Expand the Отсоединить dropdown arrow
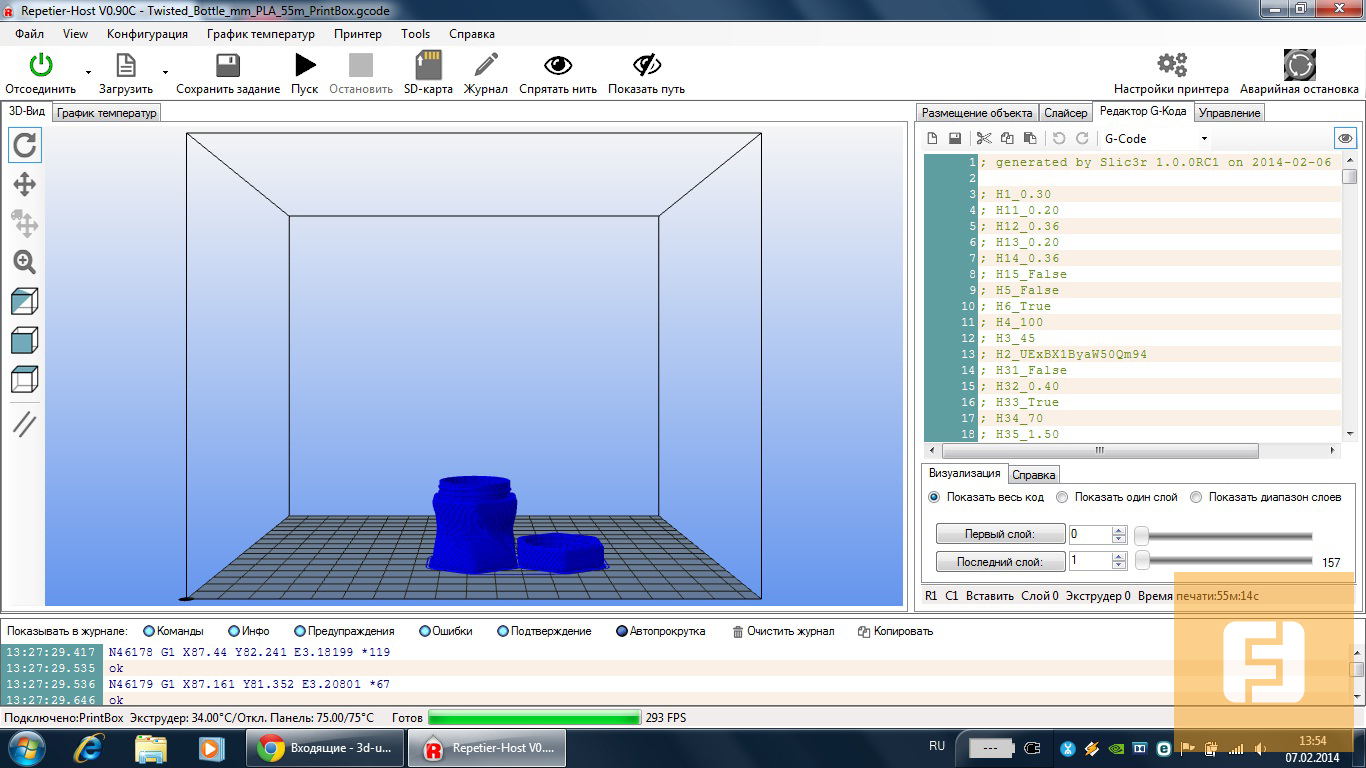Screen dimensions: 1366x768 click(x=88, y=72)
